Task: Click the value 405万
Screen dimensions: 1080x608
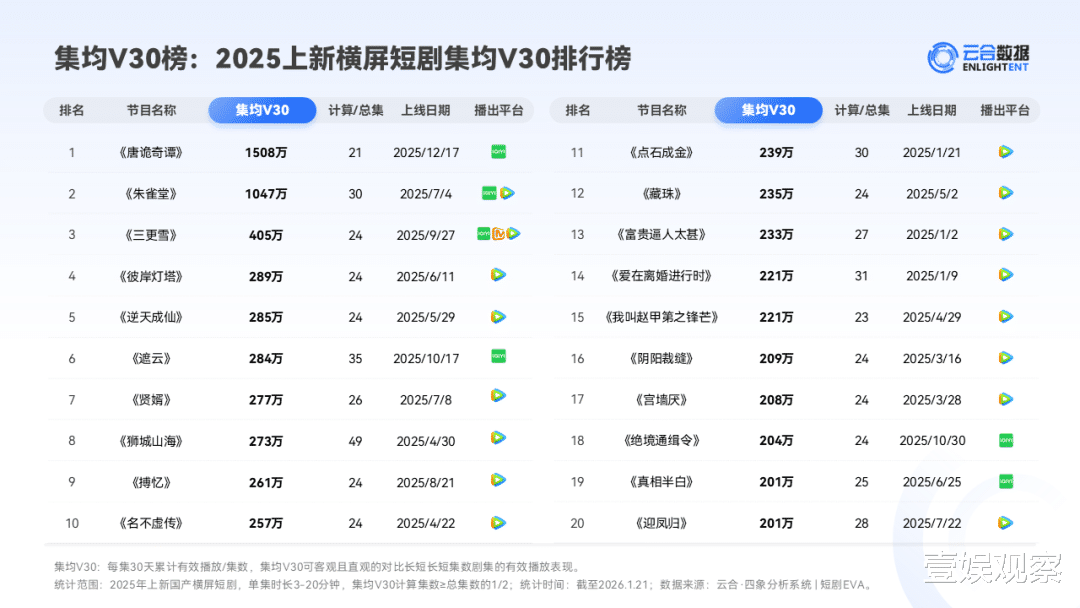Action: (266, 235)
